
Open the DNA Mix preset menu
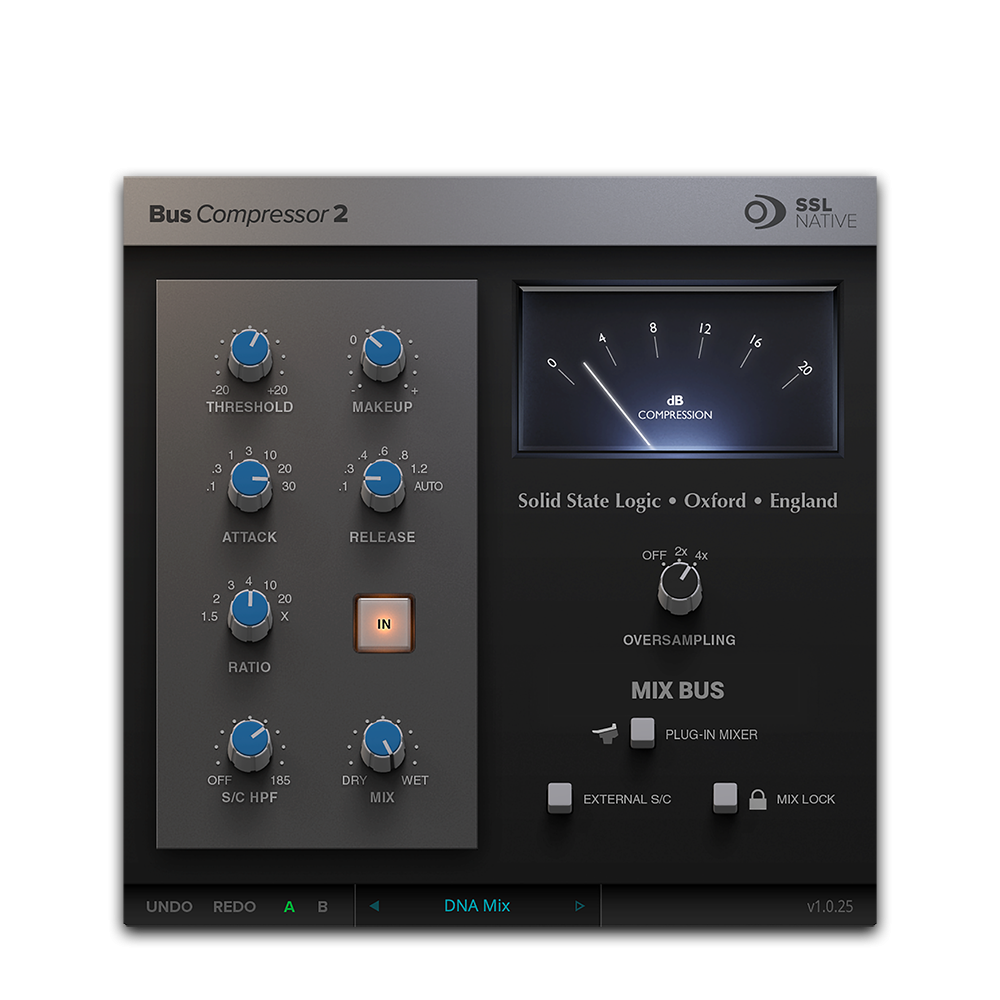coord(477,906)
